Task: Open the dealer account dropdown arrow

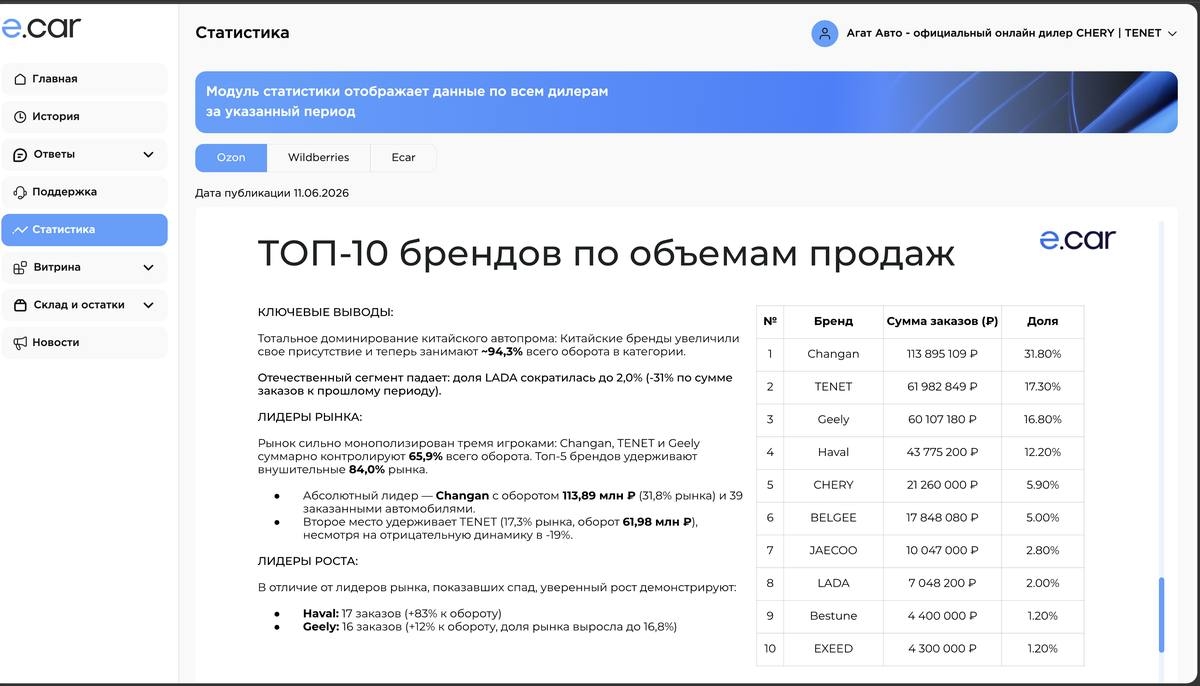Action: pos(1172,34)
